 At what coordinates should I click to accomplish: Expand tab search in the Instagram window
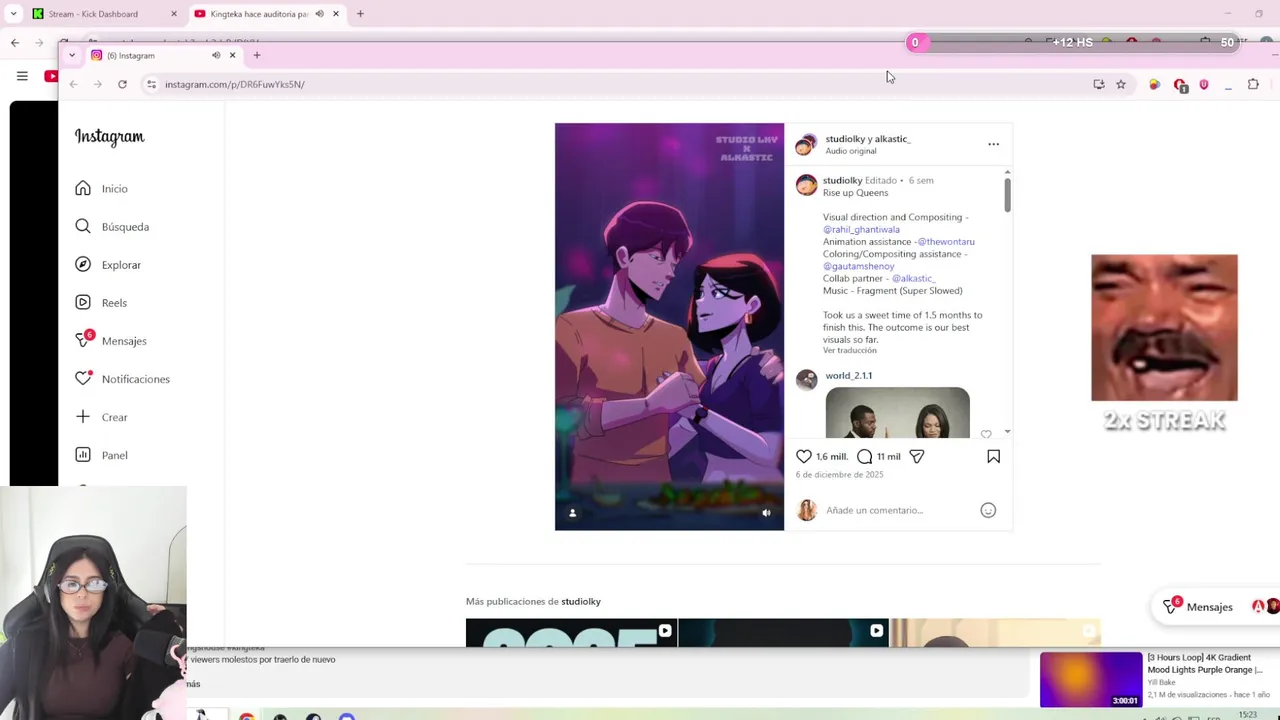(x=72, y=55)
